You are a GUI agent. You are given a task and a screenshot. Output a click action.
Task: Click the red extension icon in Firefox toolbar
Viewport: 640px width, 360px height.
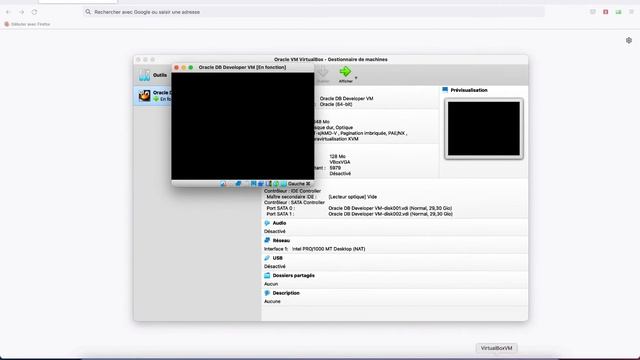click(606, 12)
